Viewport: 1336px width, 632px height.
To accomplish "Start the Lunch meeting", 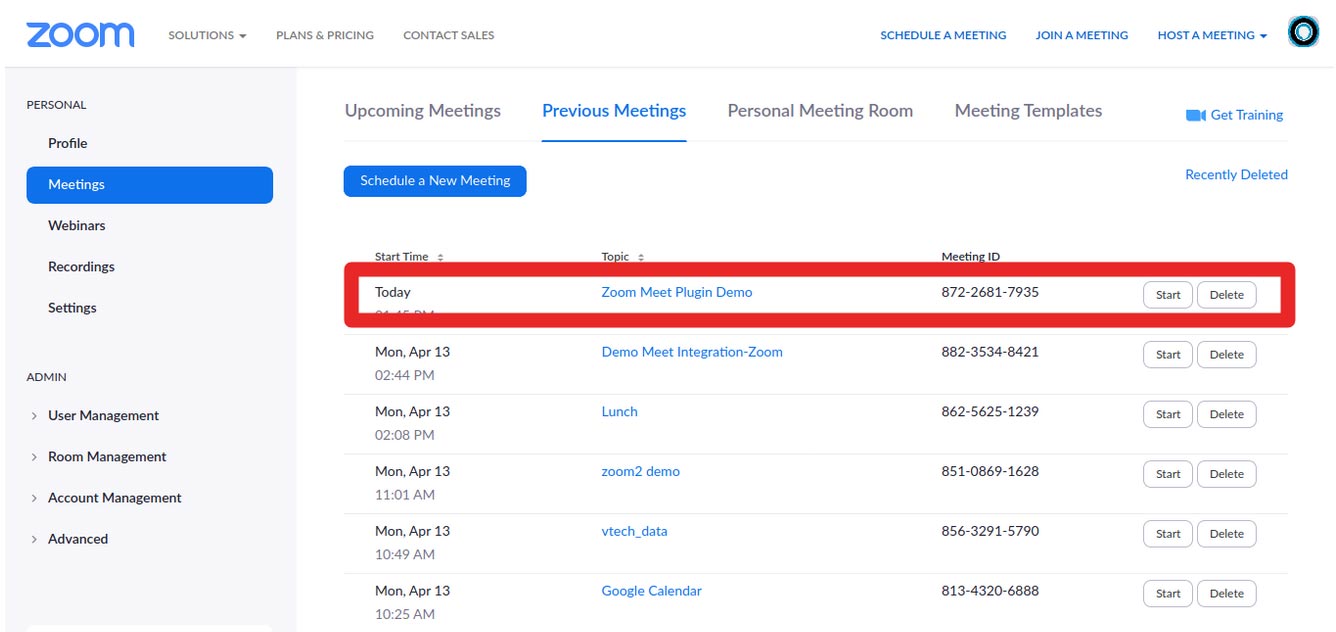I will (1168, 415).
